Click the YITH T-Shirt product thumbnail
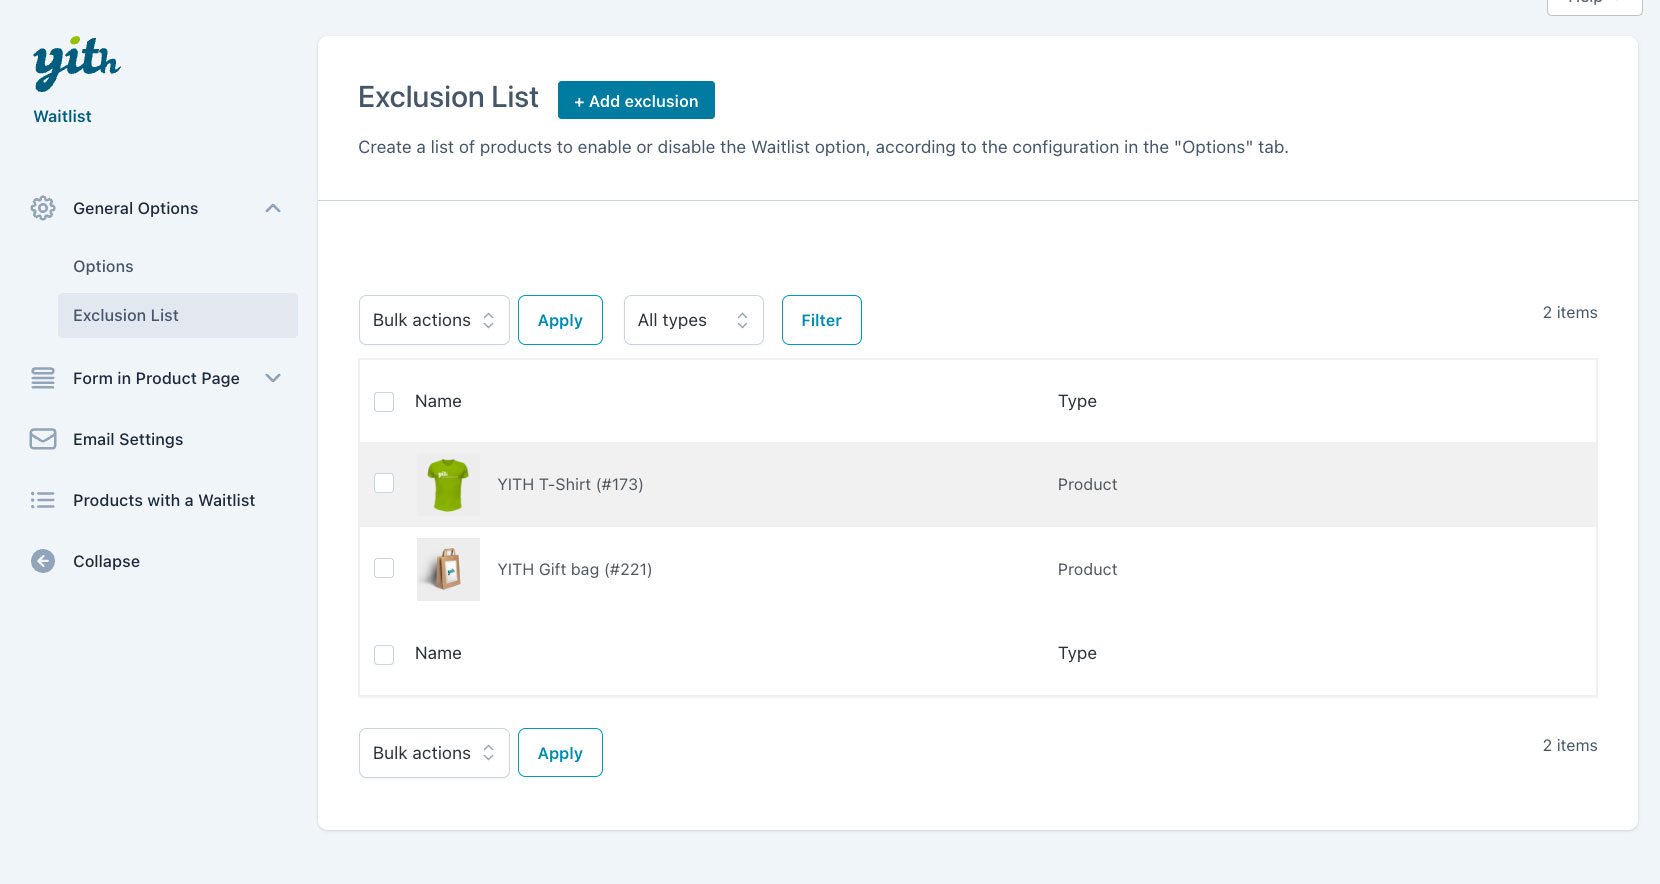Viewport: 1660px width, 884px height. pyautogui.click(x=448, y=485)
